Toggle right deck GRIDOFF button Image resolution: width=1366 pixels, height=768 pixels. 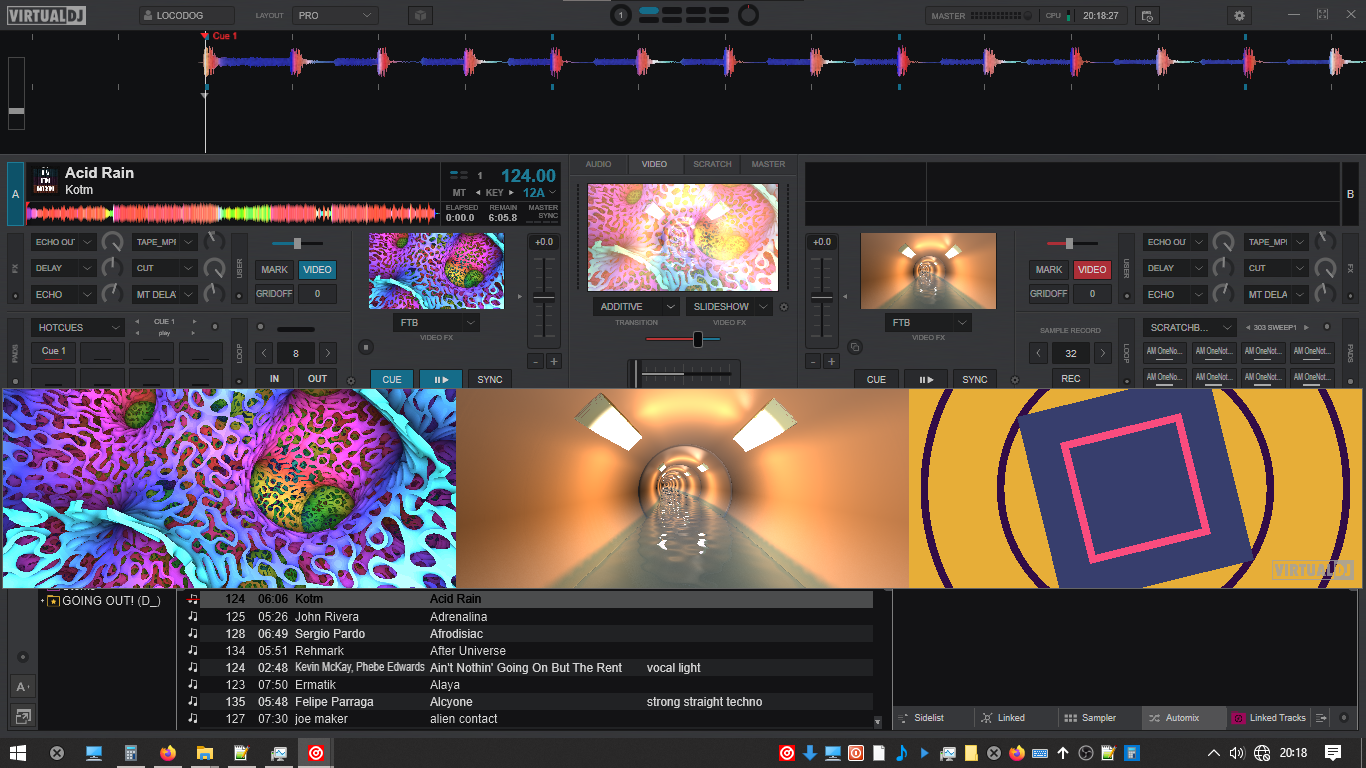[1049, 294]
